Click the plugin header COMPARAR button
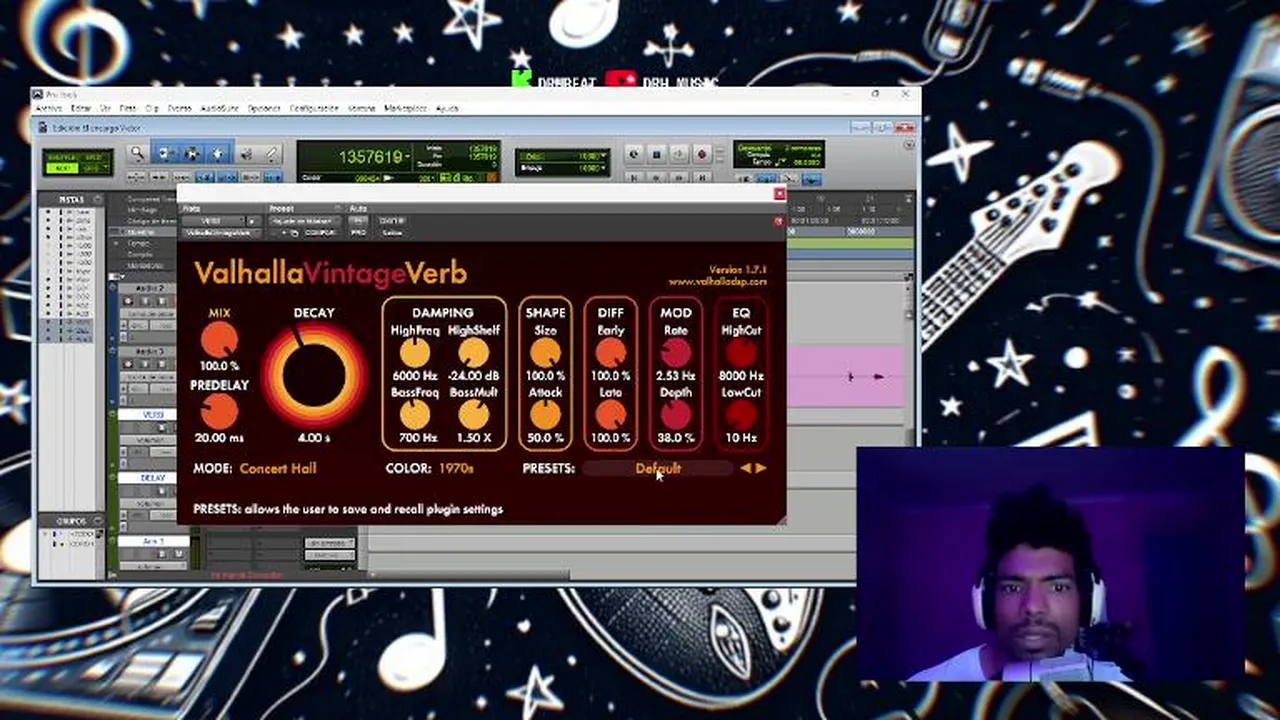The image size is (1280, 720). (320, 232)
